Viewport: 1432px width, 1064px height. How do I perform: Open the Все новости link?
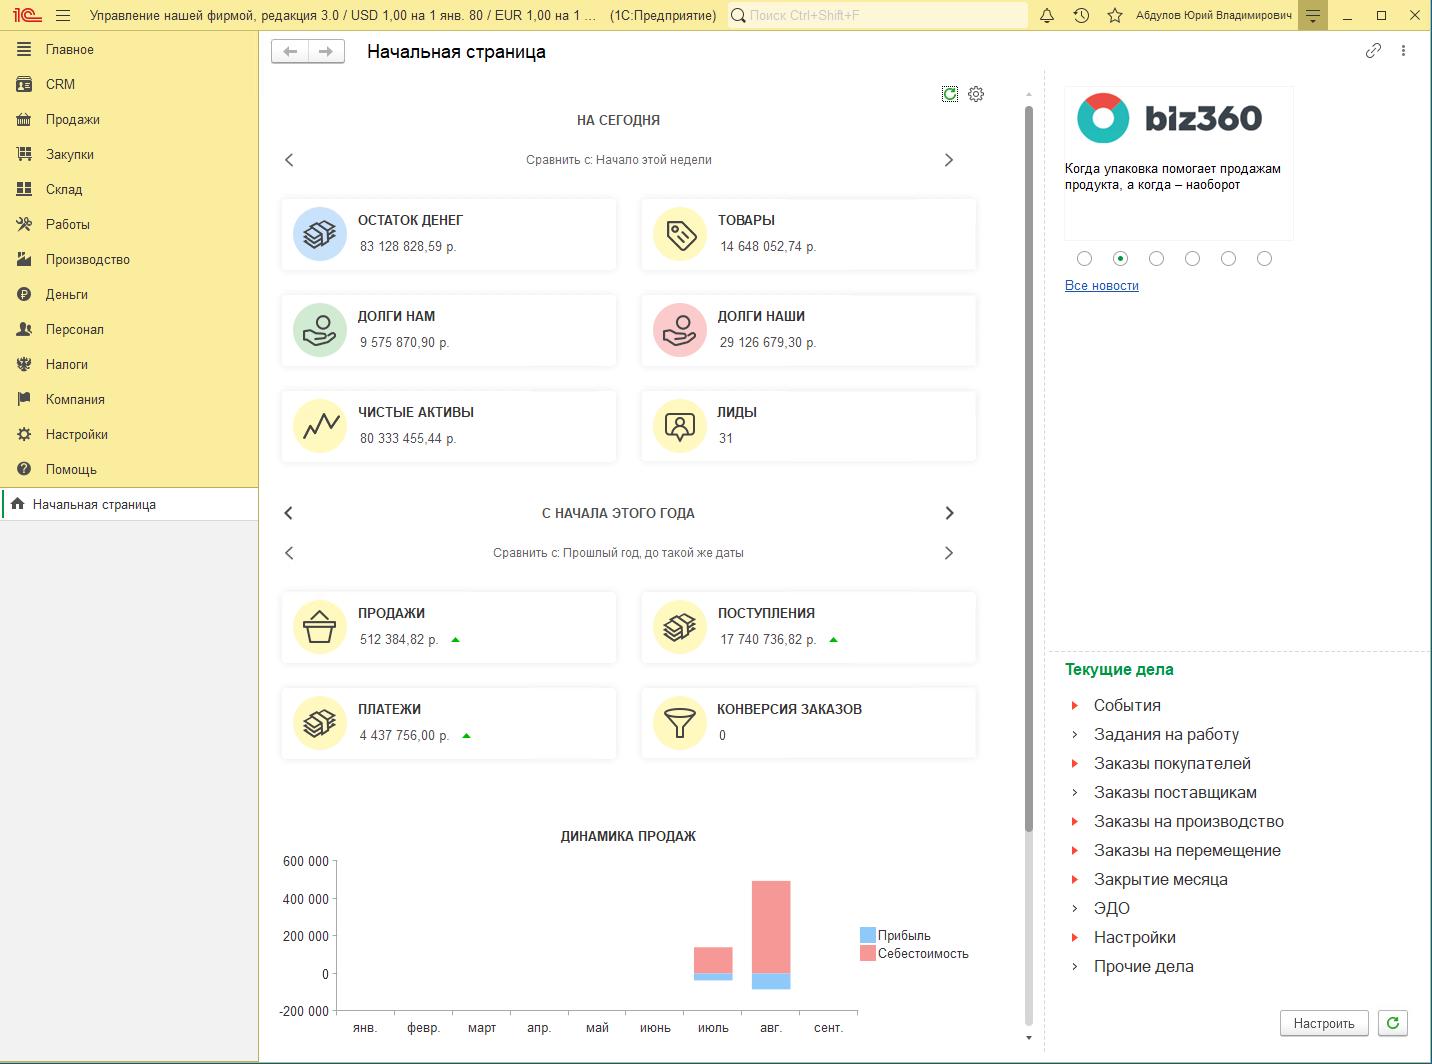tap(1101, 286)
